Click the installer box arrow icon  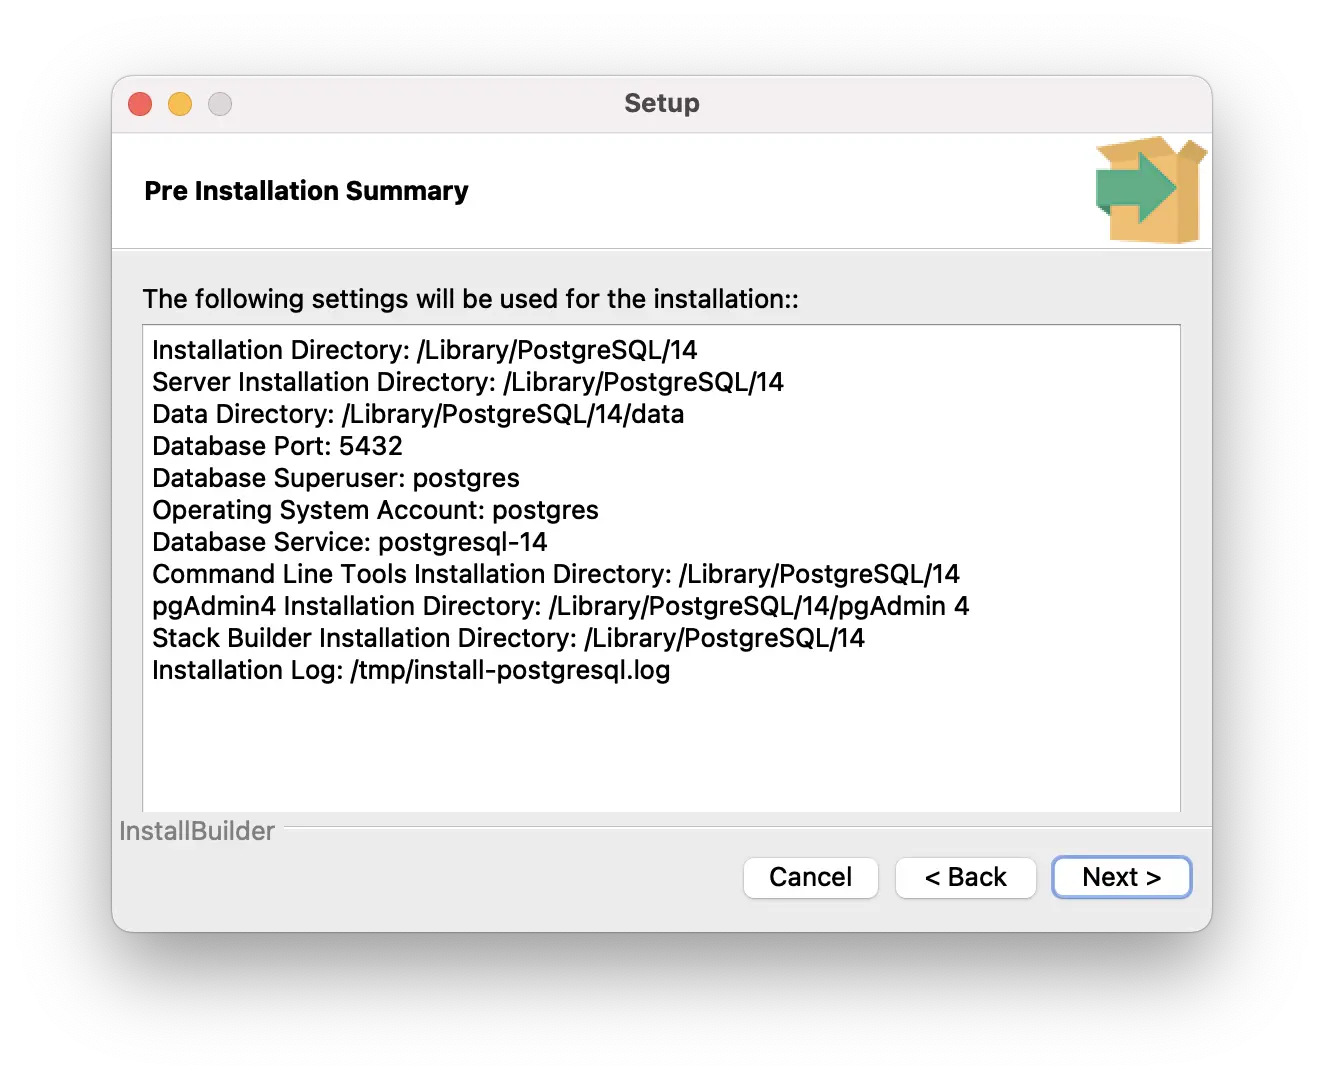1149,190
